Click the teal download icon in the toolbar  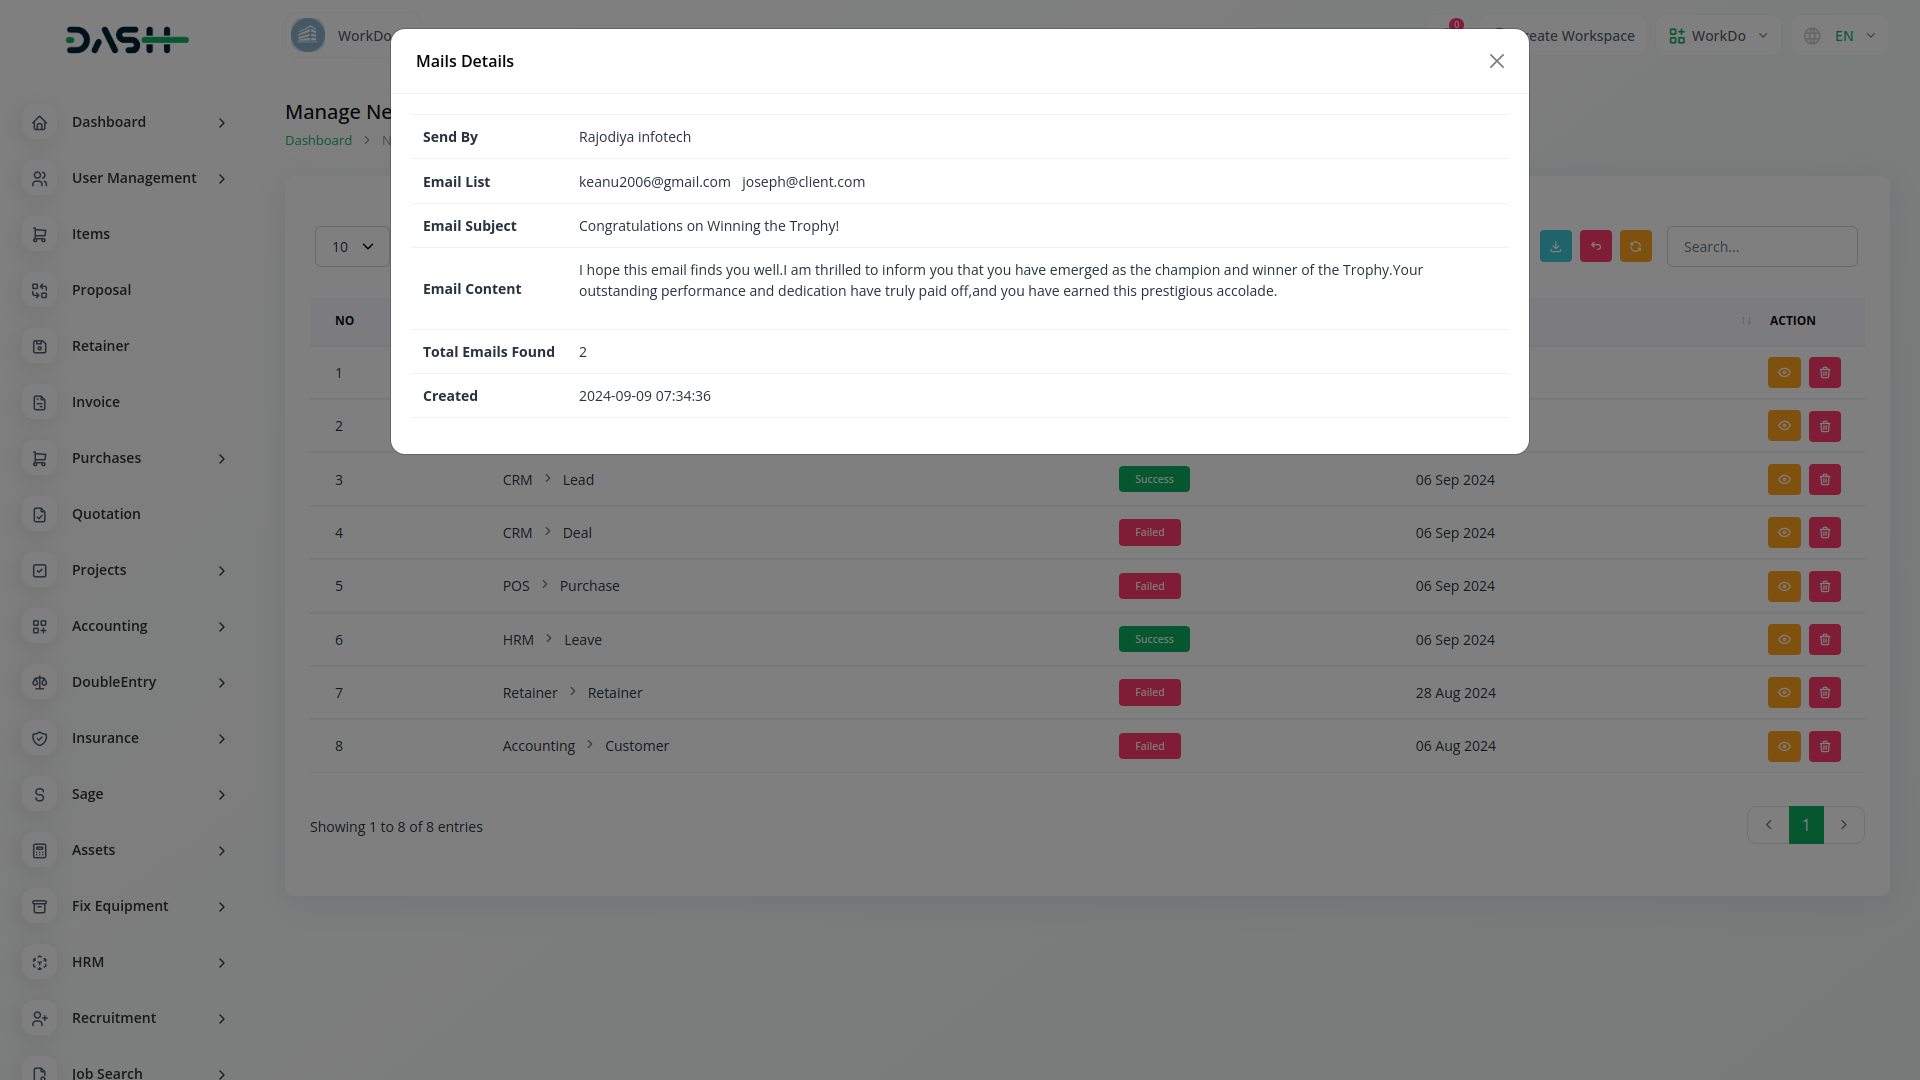click(x=1555, y=246)
